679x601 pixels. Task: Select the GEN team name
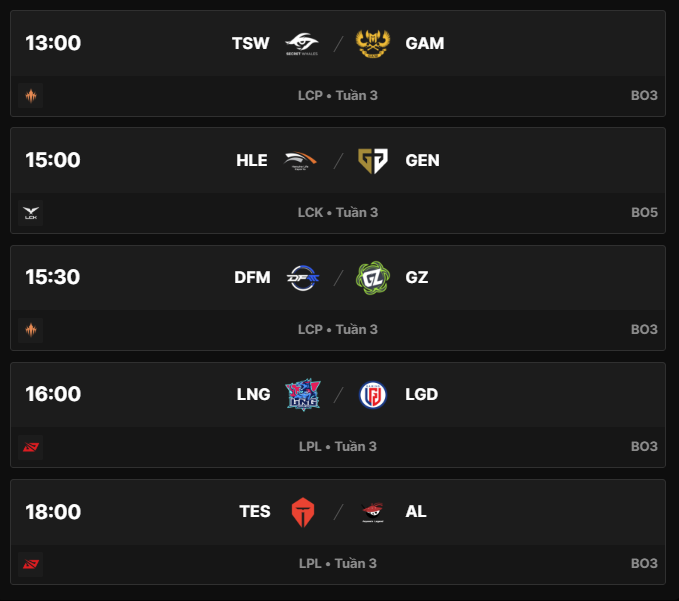(x=423, y=160)
